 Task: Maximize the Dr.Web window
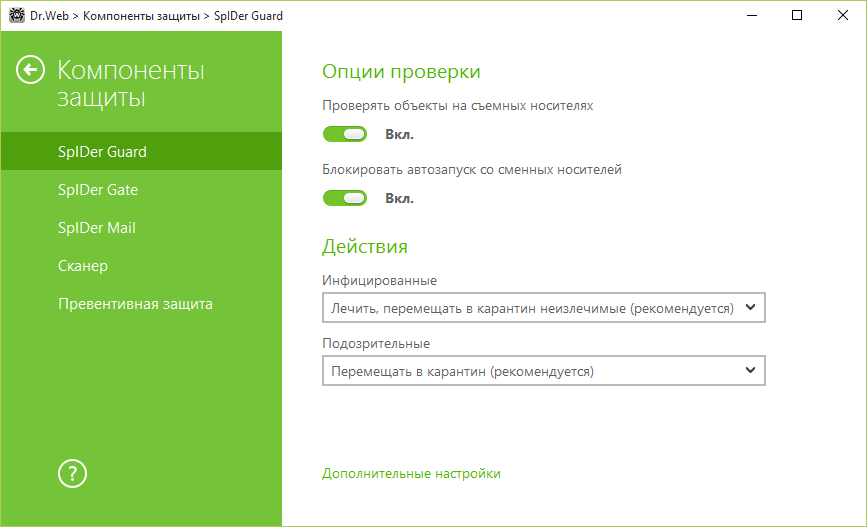797,15
